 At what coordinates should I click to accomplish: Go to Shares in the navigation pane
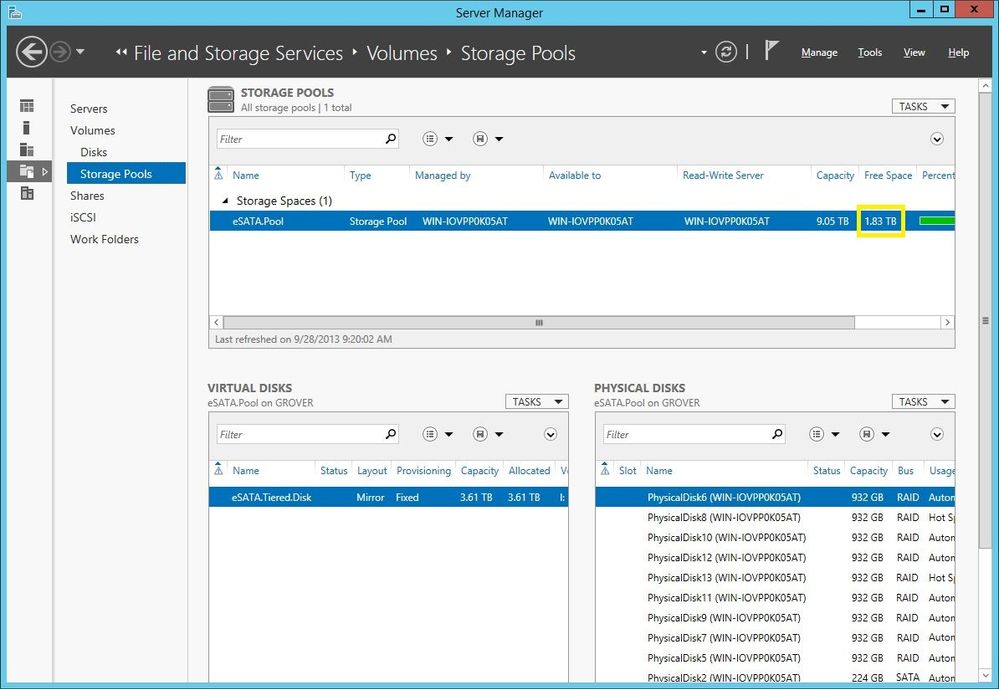(87, 196)
